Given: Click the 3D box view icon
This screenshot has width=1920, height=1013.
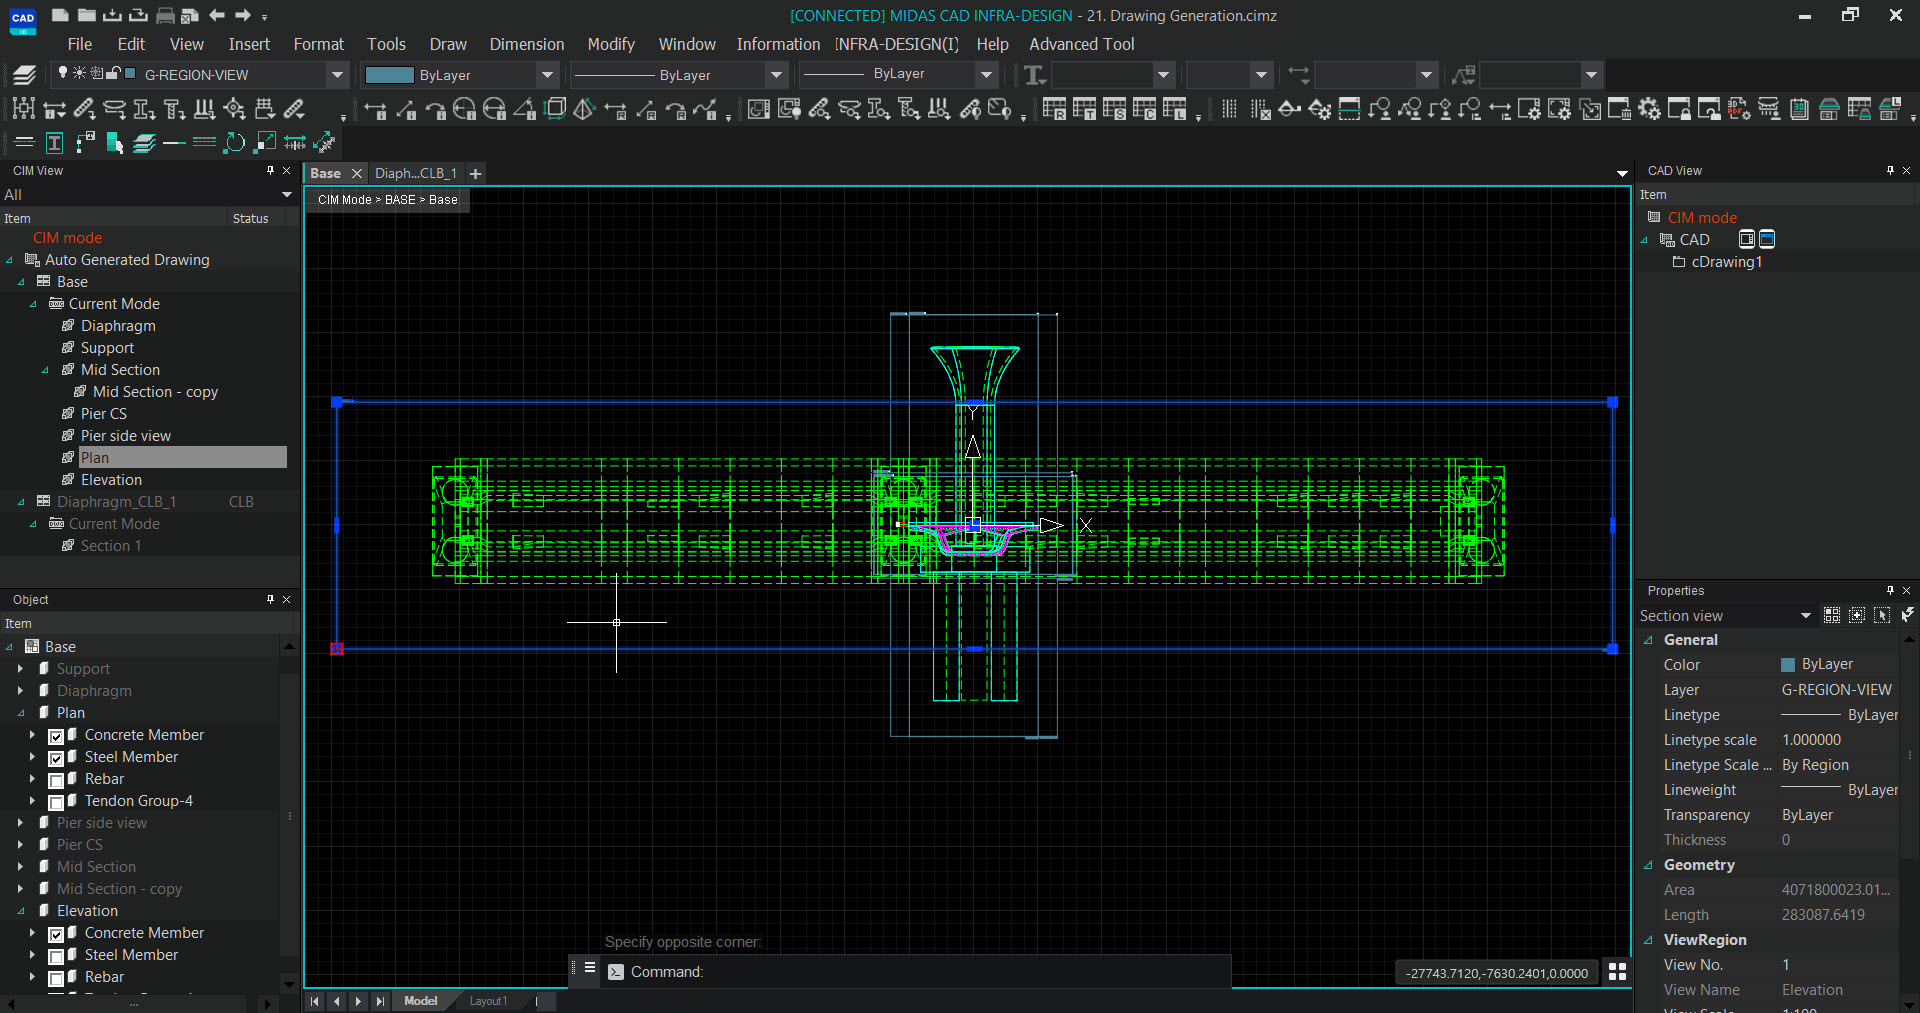Looking at the screenshot, I should [x=556, y=109].
